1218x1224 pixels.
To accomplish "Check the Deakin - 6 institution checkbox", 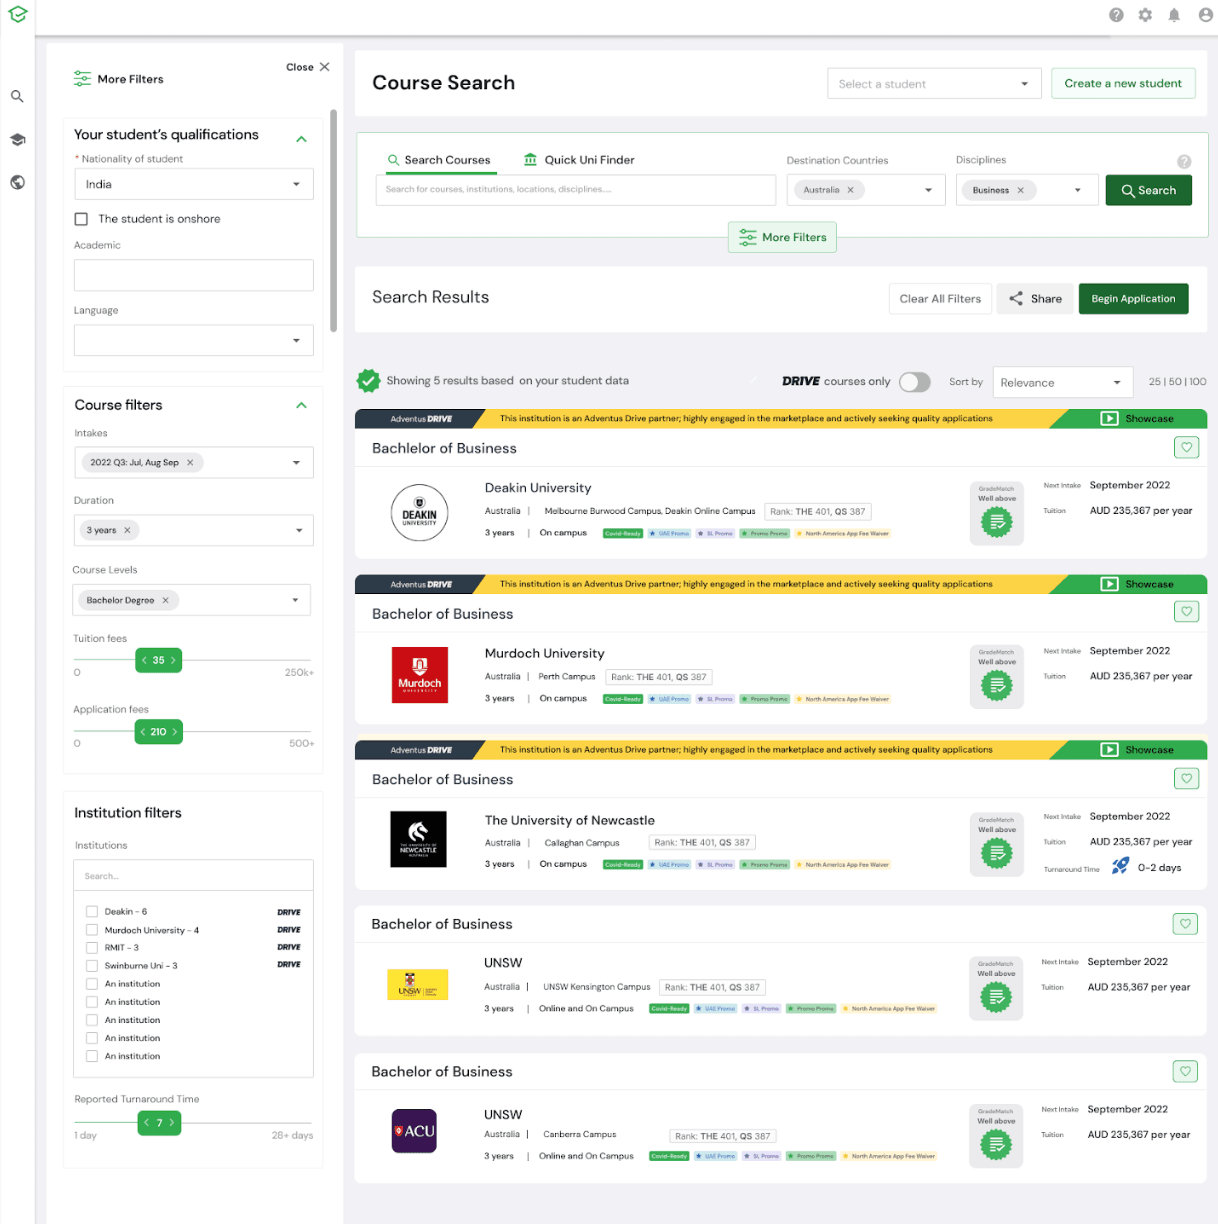I will (92, 912).
